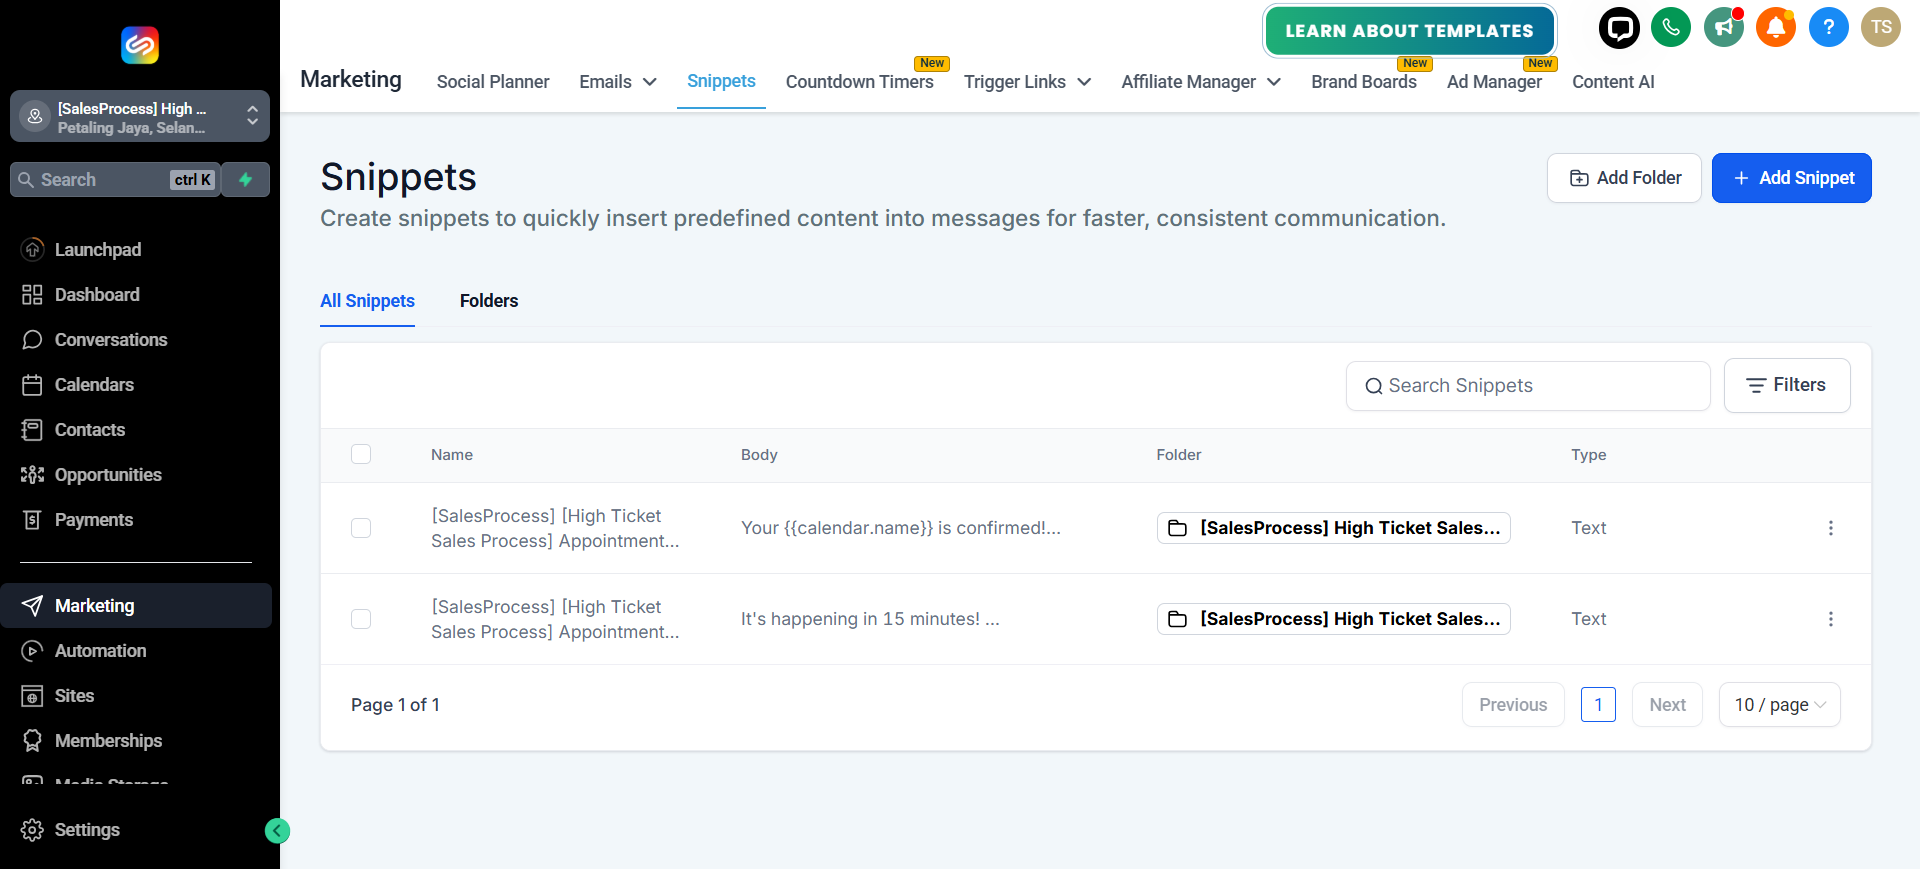1920x869 pixels.
Task: Open the chat widget icon in header
Action: (x=1619, y=28)
